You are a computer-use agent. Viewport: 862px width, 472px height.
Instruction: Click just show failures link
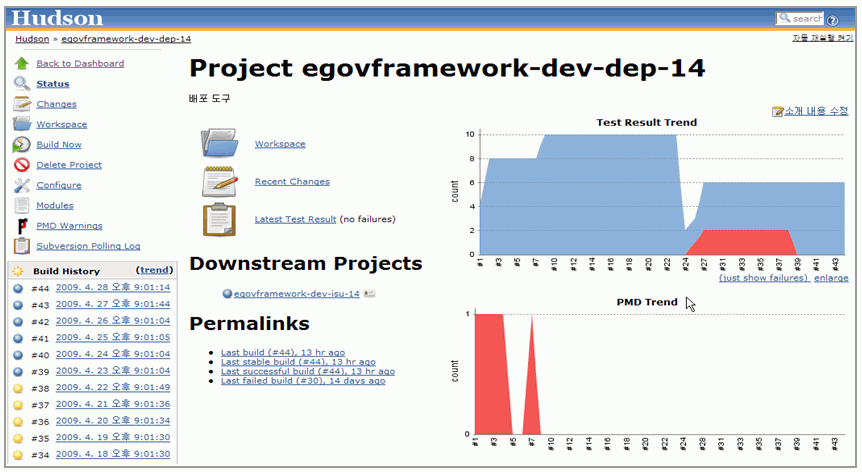click(764, 278)
